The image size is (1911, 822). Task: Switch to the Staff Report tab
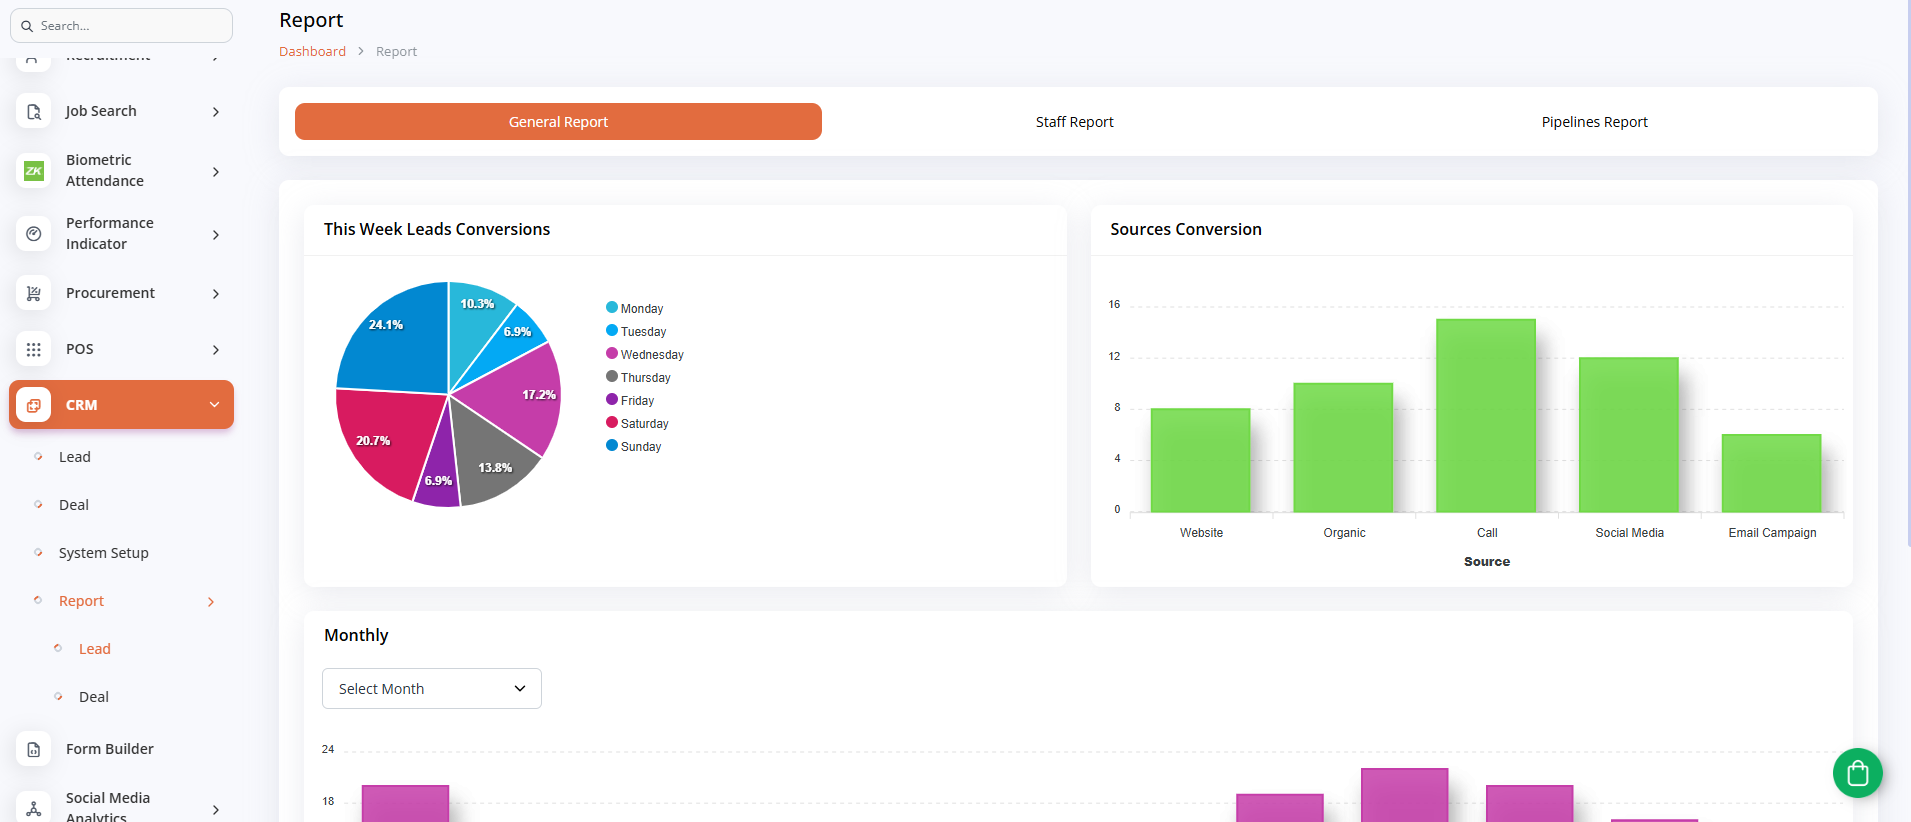[x=1074, y=122]
